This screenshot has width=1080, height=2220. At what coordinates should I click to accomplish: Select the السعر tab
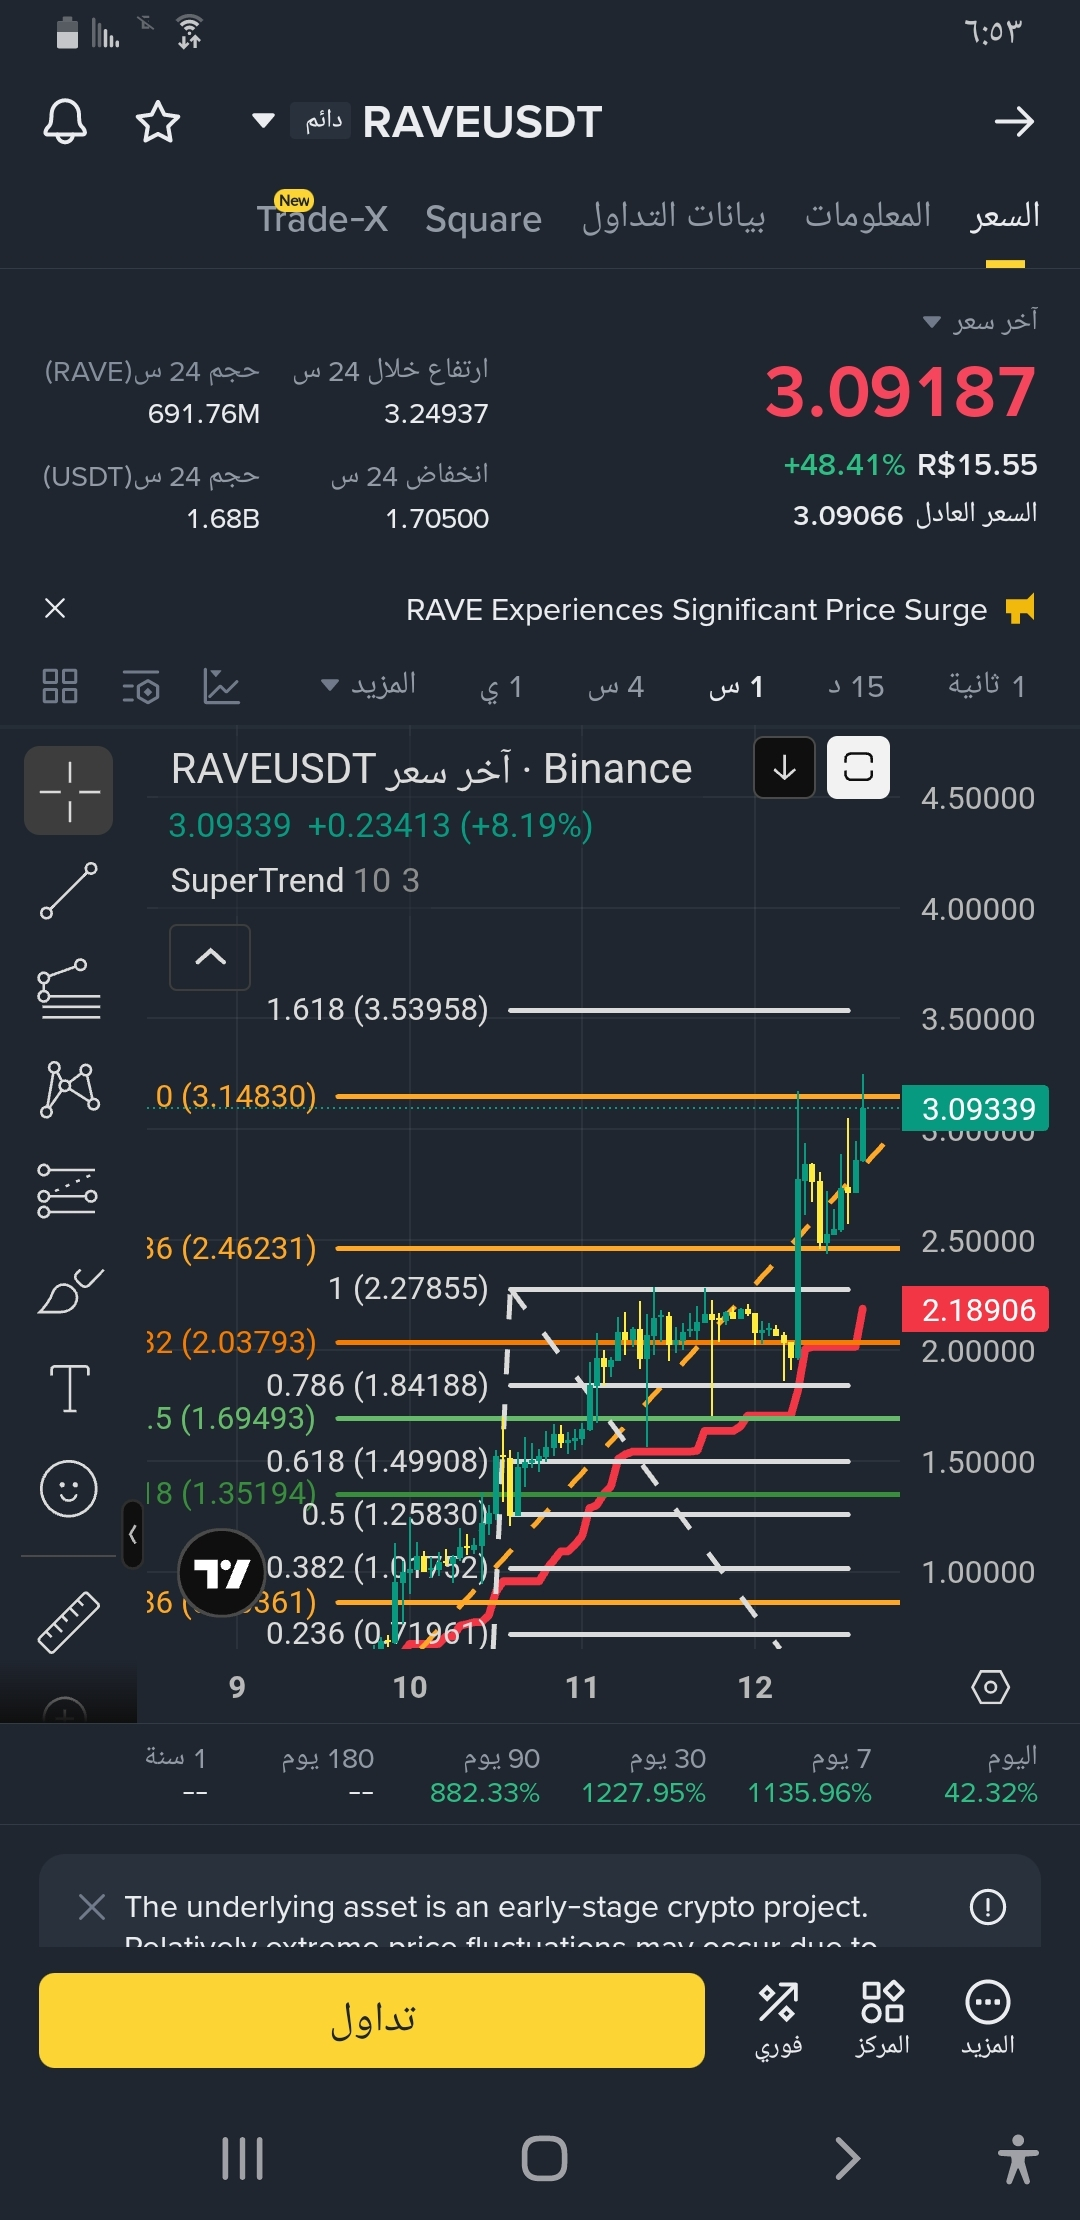click(1005, 216)
